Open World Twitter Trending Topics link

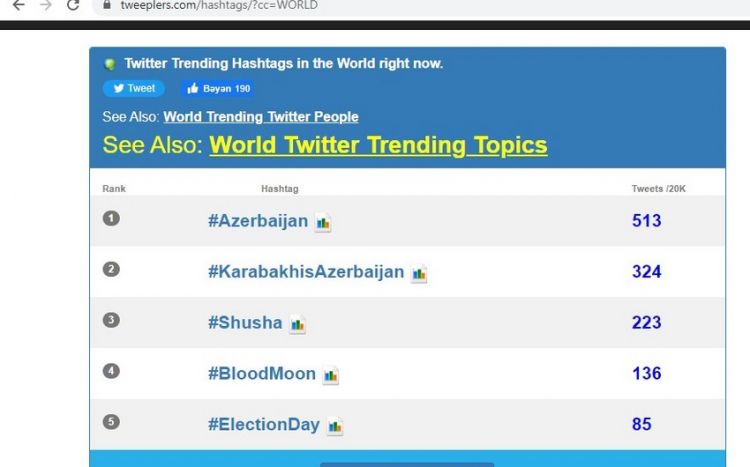378,145
